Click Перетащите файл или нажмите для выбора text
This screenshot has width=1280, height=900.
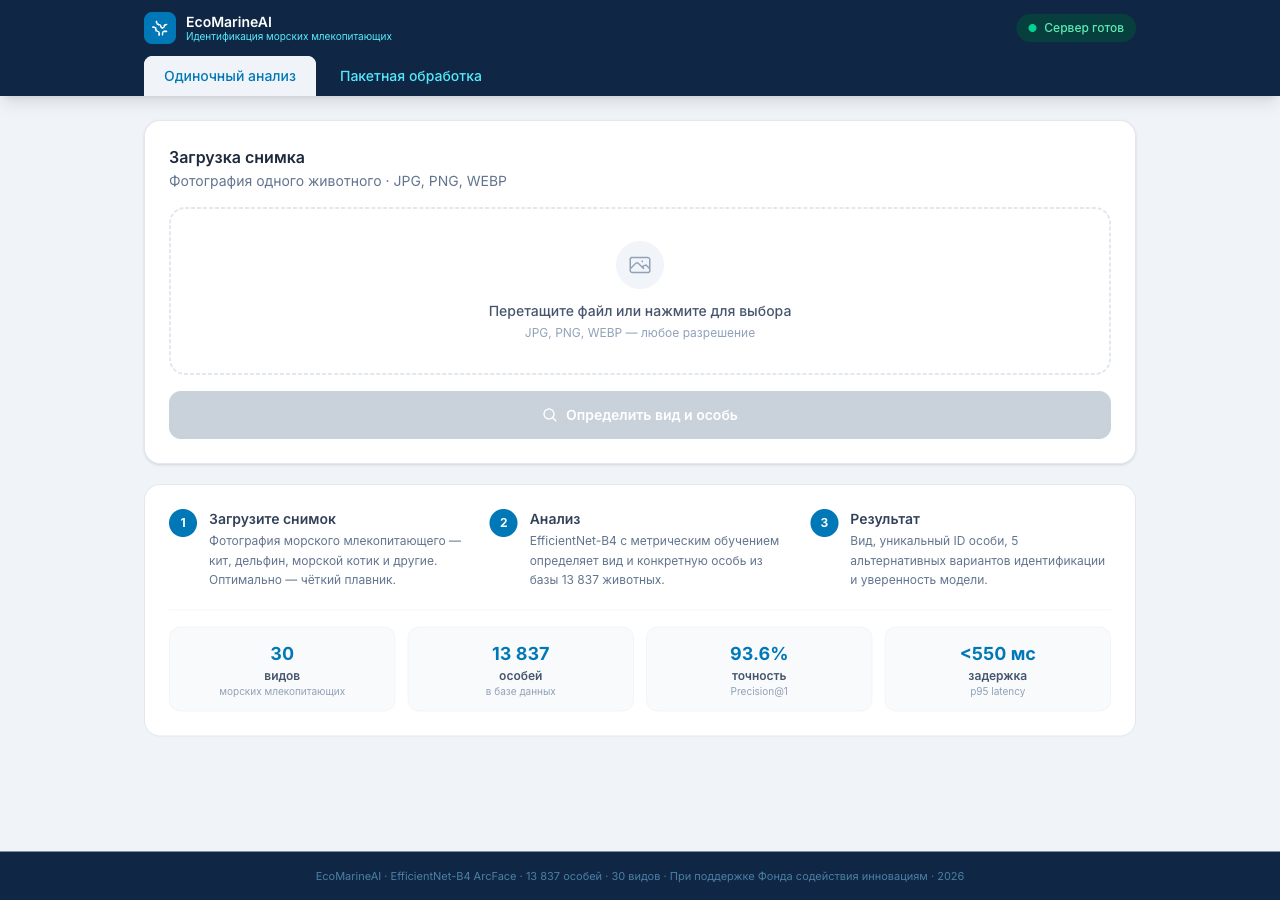tap(640, 311)
